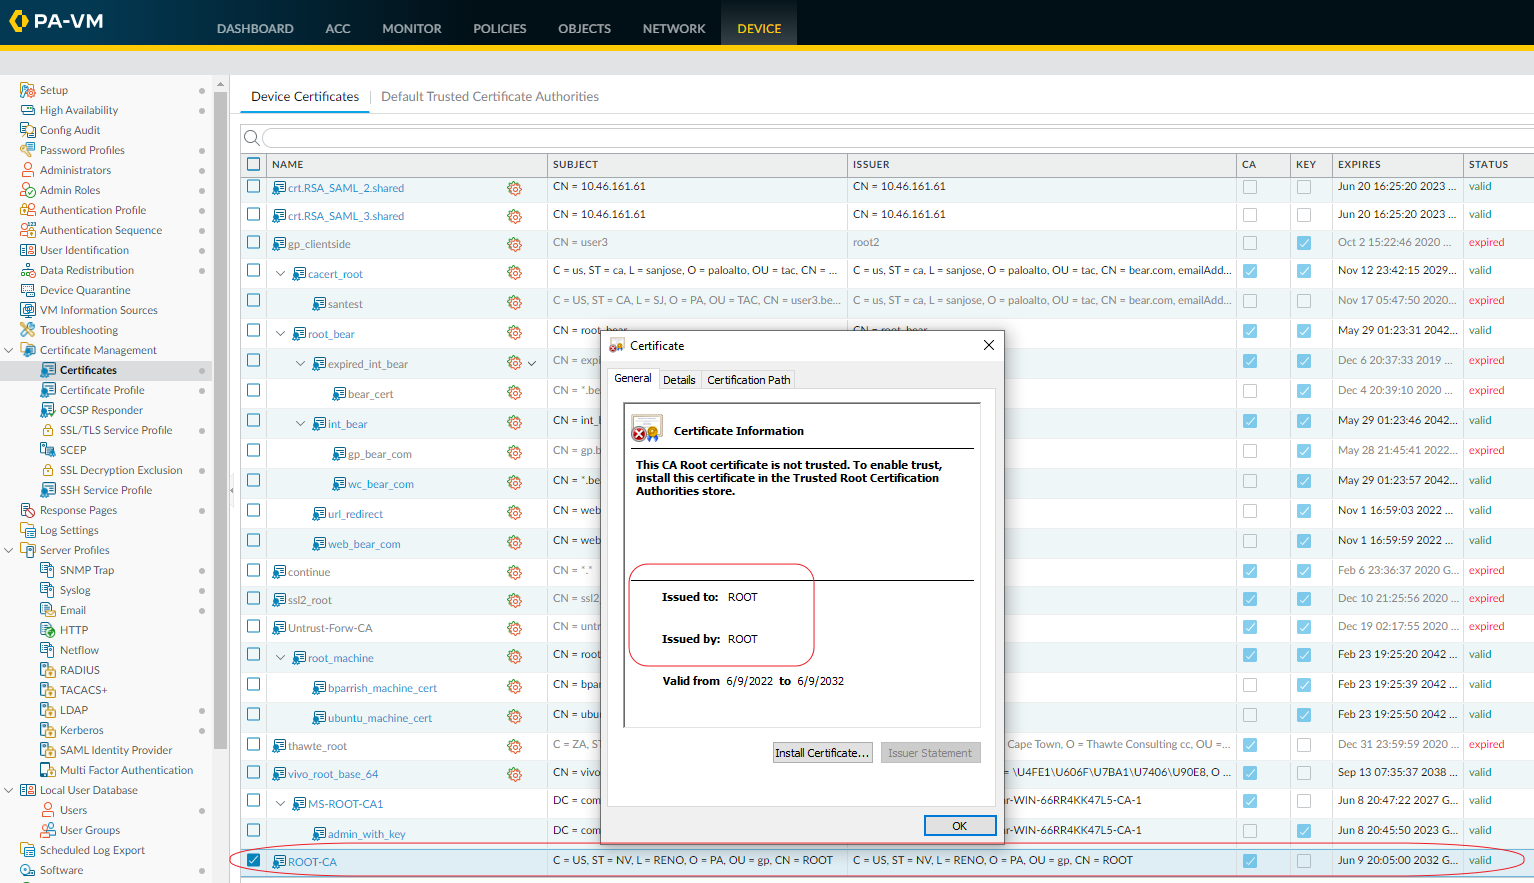Viewport: 1534px width, 883px height.
Task: Click the thawte_root certificate icon
Action: click(x=280, y=746)
